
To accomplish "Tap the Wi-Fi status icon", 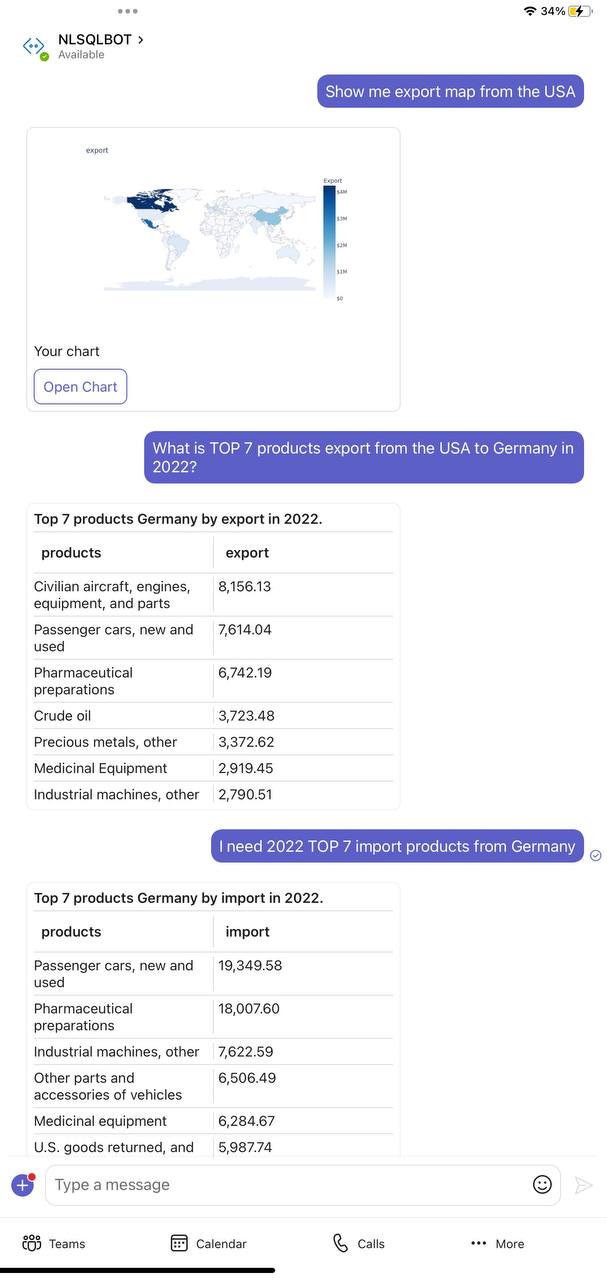I will point(529,11).
